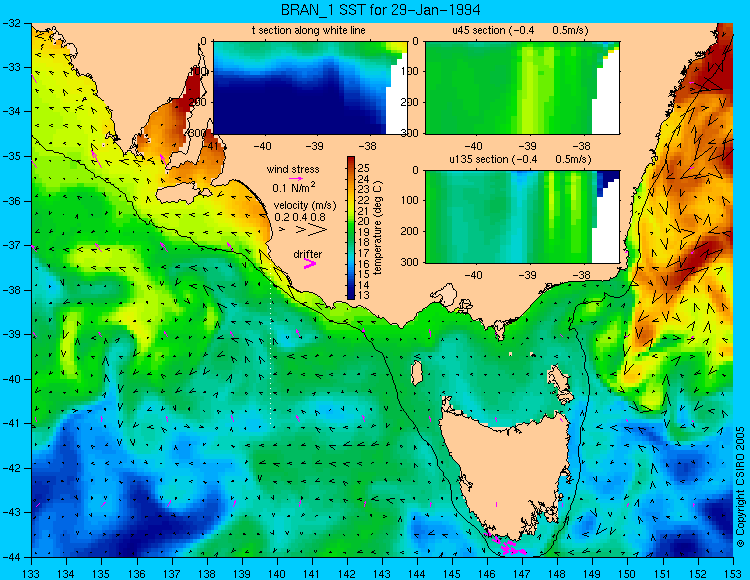The width and height of the screenshot is (750, 580).
Task: Open the u135 velocity section inset plot
Action: tap(522, 217)
